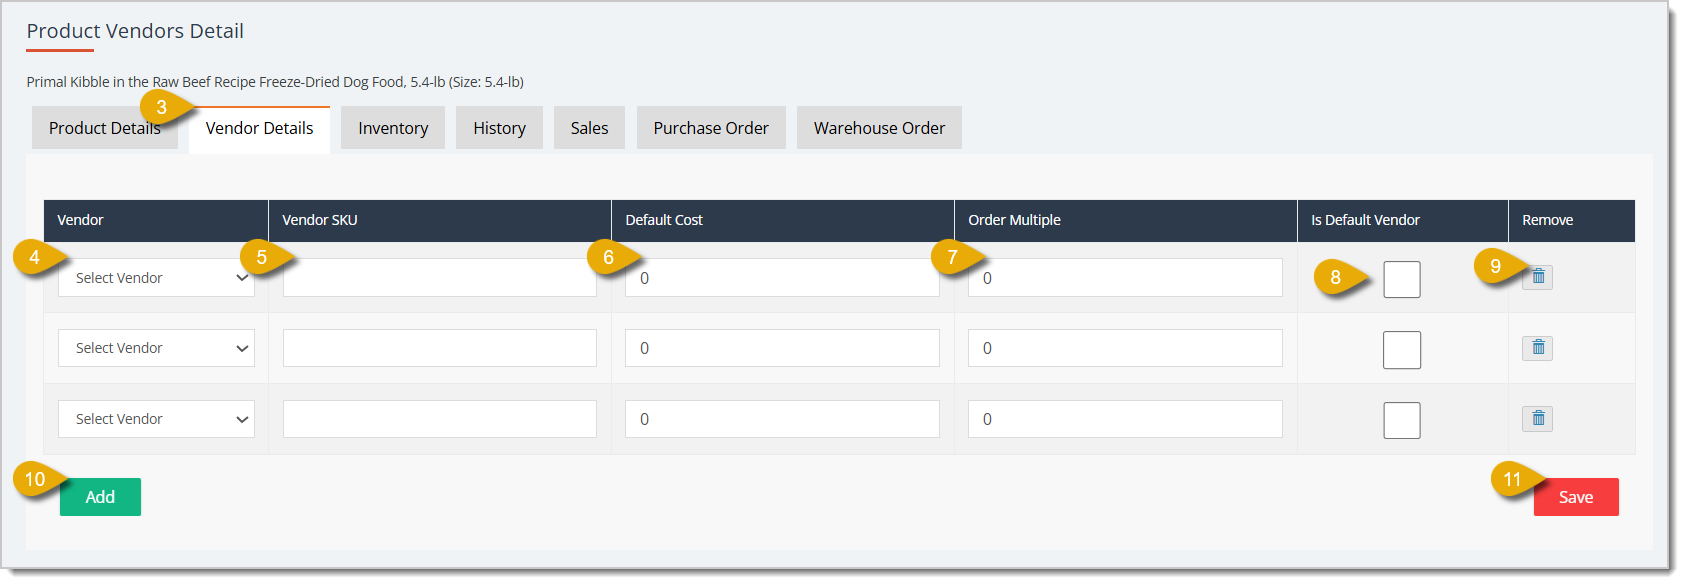Screen dimensions: 1684x584
Task: Click second row Default Cost field
Action: point(782,348)
